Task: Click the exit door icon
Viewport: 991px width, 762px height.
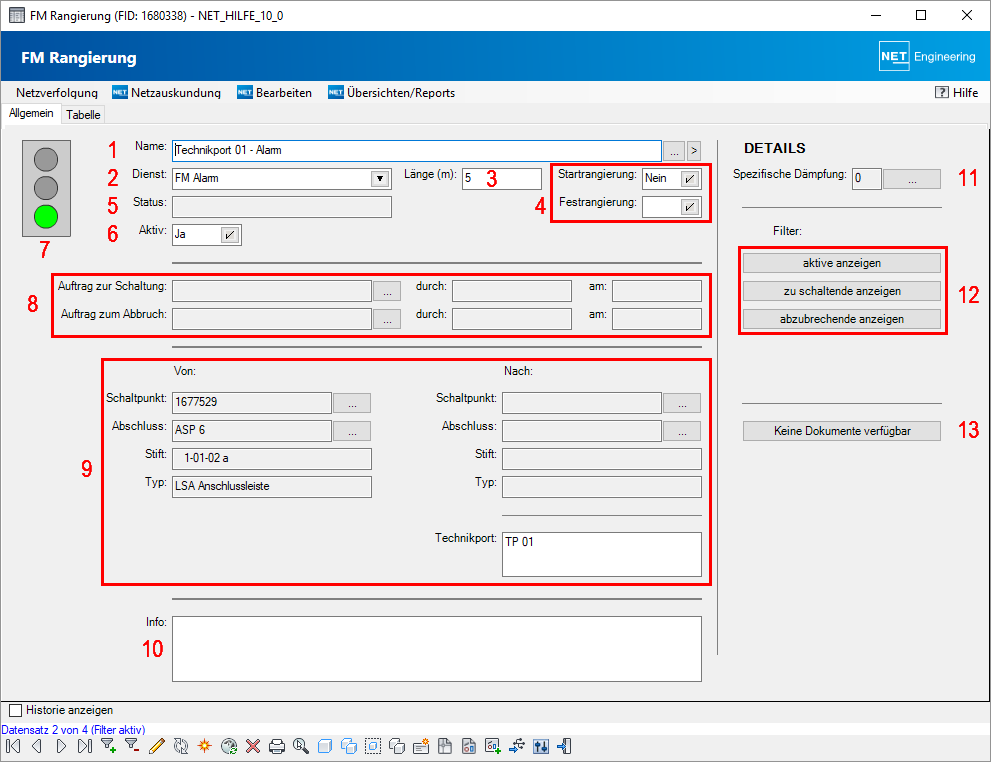Action: (565, 746)
